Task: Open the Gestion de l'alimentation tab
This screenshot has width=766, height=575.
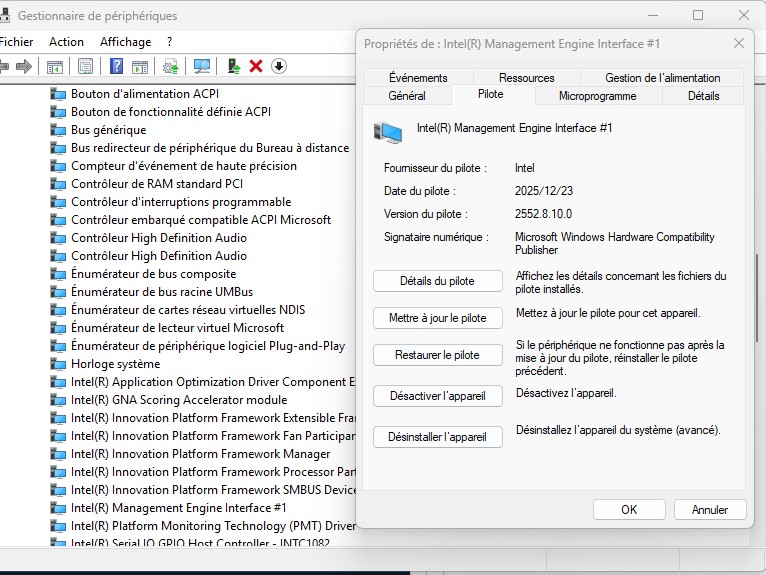Action: pyautogui.click(x=662, y=78)
